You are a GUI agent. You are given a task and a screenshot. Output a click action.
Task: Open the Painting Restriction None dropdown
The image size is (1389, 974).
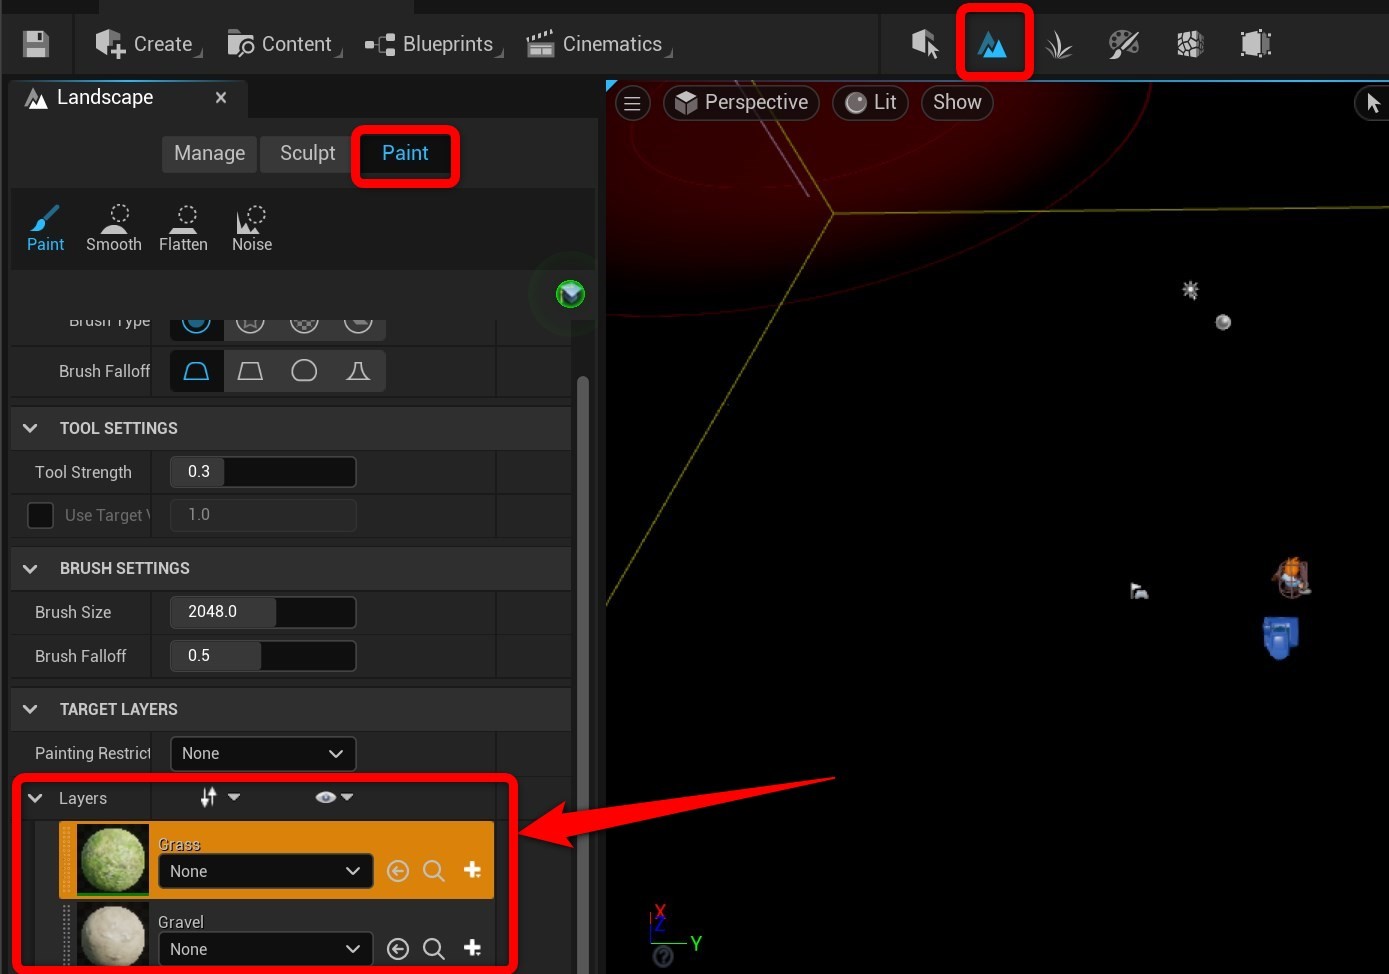[x=263, y=753]
